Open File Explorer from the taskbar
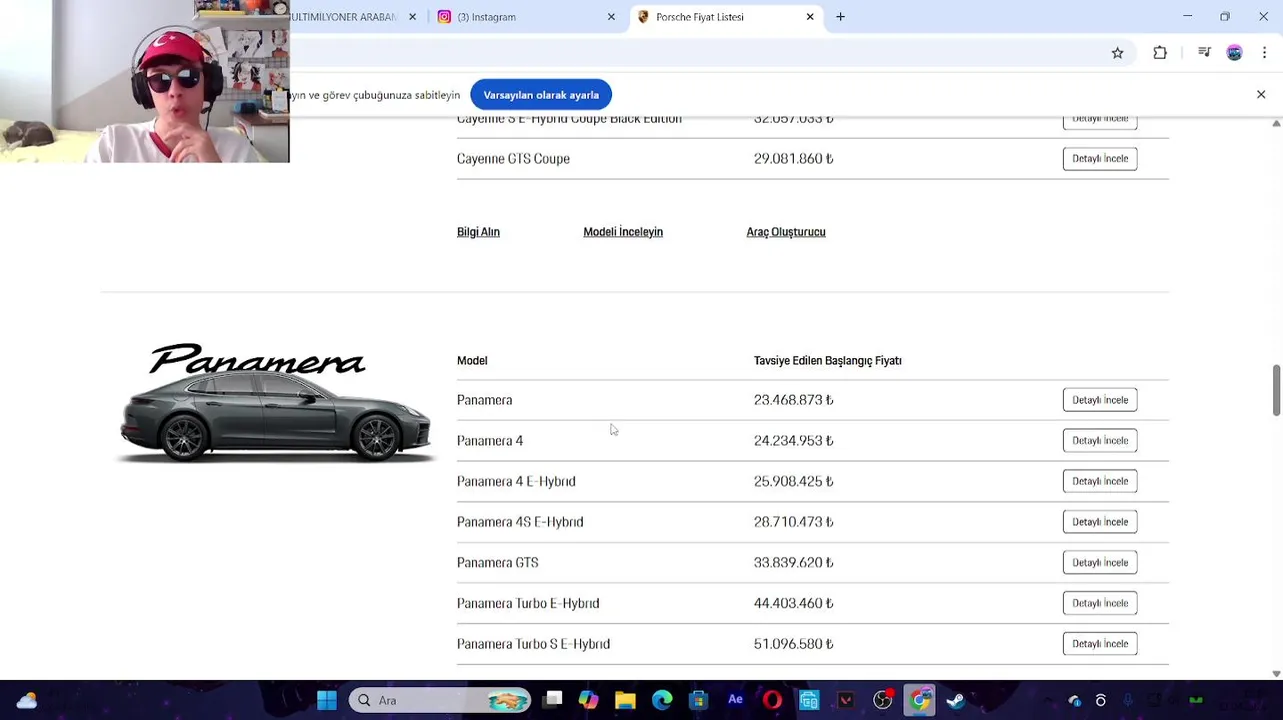The height and width of the screenshot is (720, 1283). (x=625, y=701)
